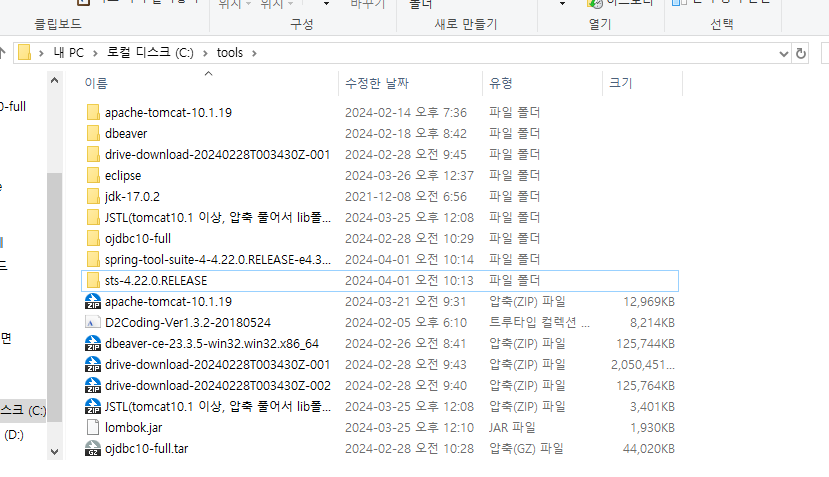Viewport: 829px width, 477px height.
Task: Click the dbeaver-ce-23.3.5-win32.win32.x86_64 name
Action: tap(212, 344)
